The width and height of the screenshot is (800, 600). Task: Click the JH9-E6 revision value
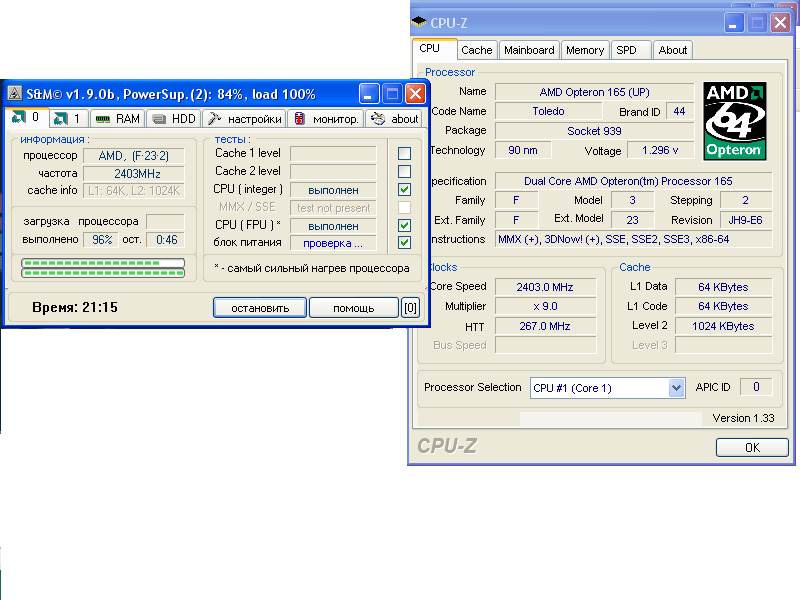click(x=745, y=220)
